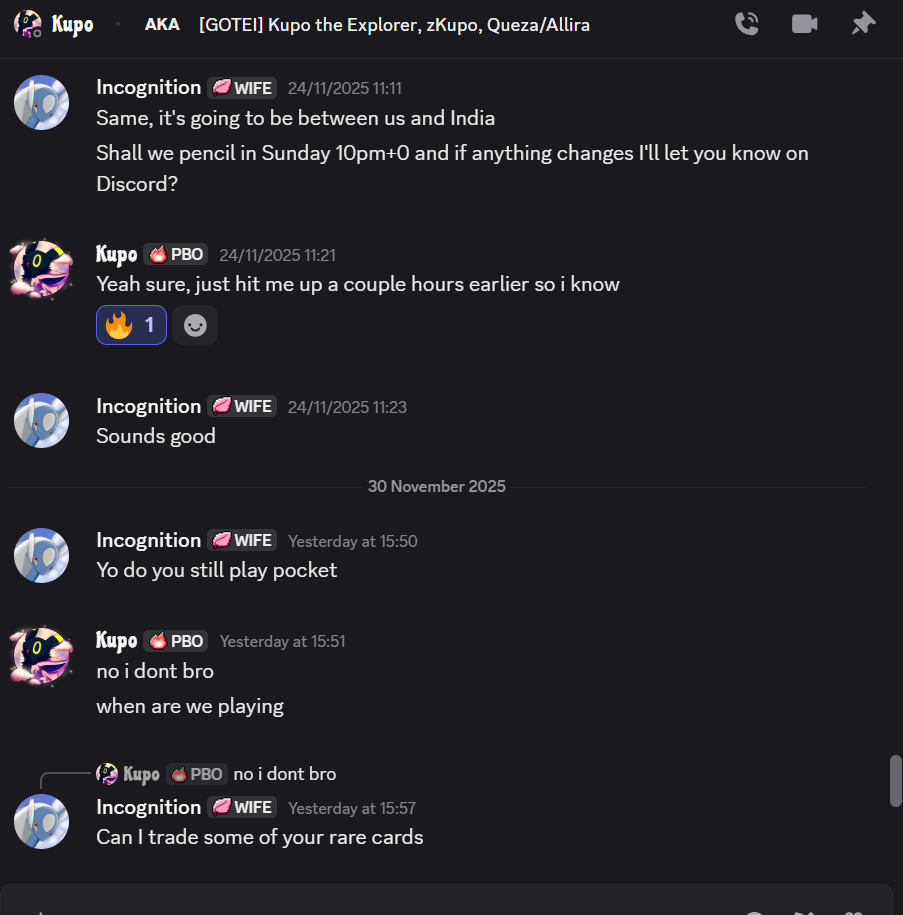Click the small Kupo avatar in the reply preview
Image resolution: width=903 pixels, height=915 pixels.
(107, 774)
